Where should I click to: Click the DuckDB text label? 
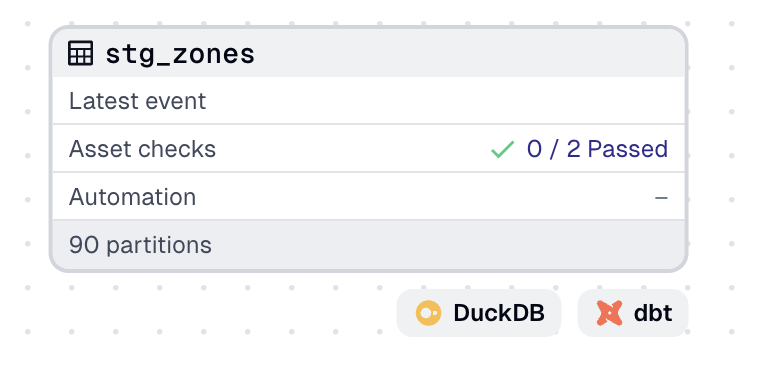pyautogui.click(x=499, y=313)
